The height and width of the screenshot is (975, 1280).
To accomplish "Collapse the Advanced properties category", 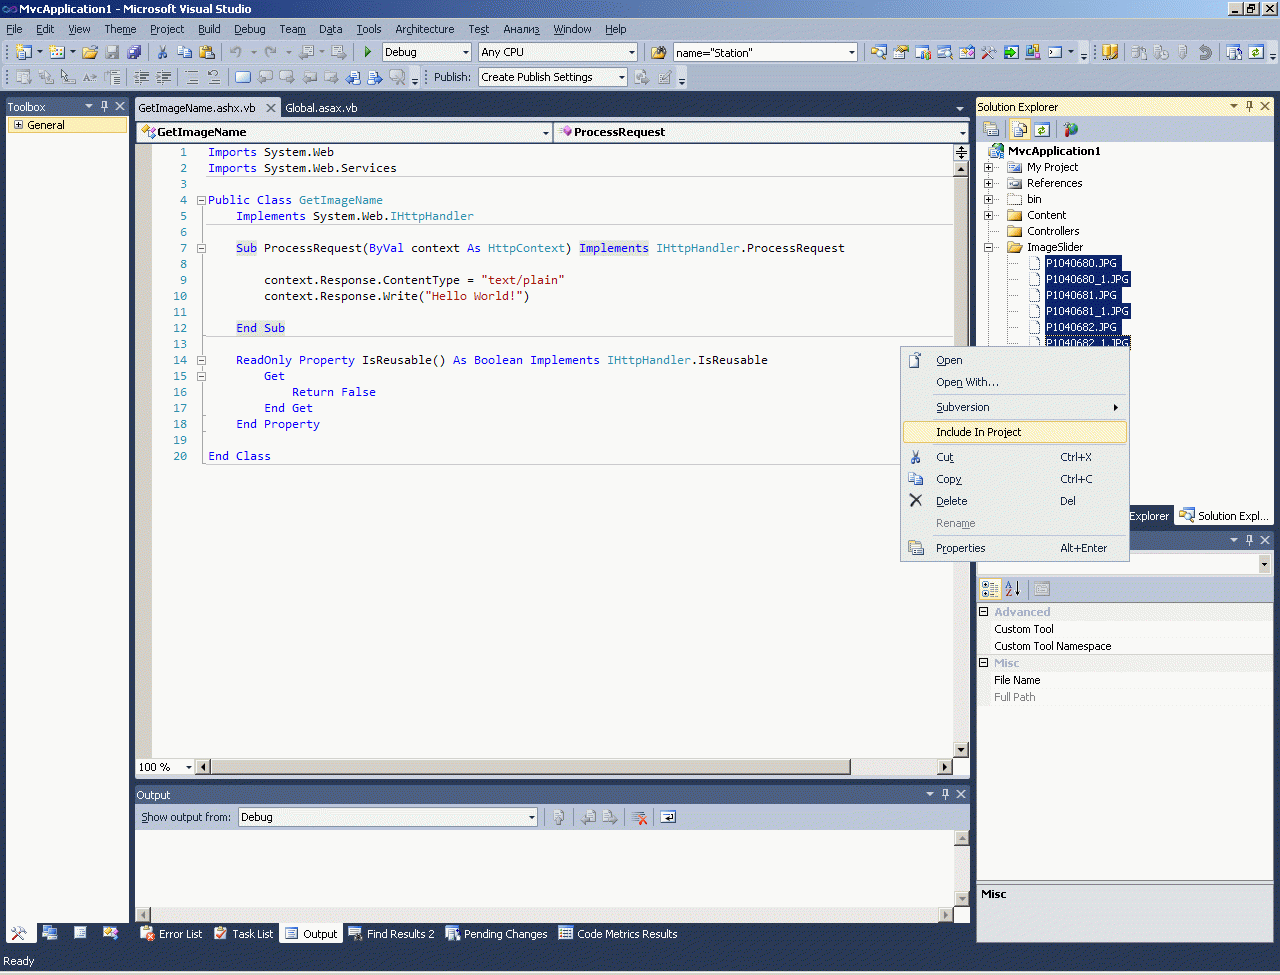I will (x=984, y=612).
